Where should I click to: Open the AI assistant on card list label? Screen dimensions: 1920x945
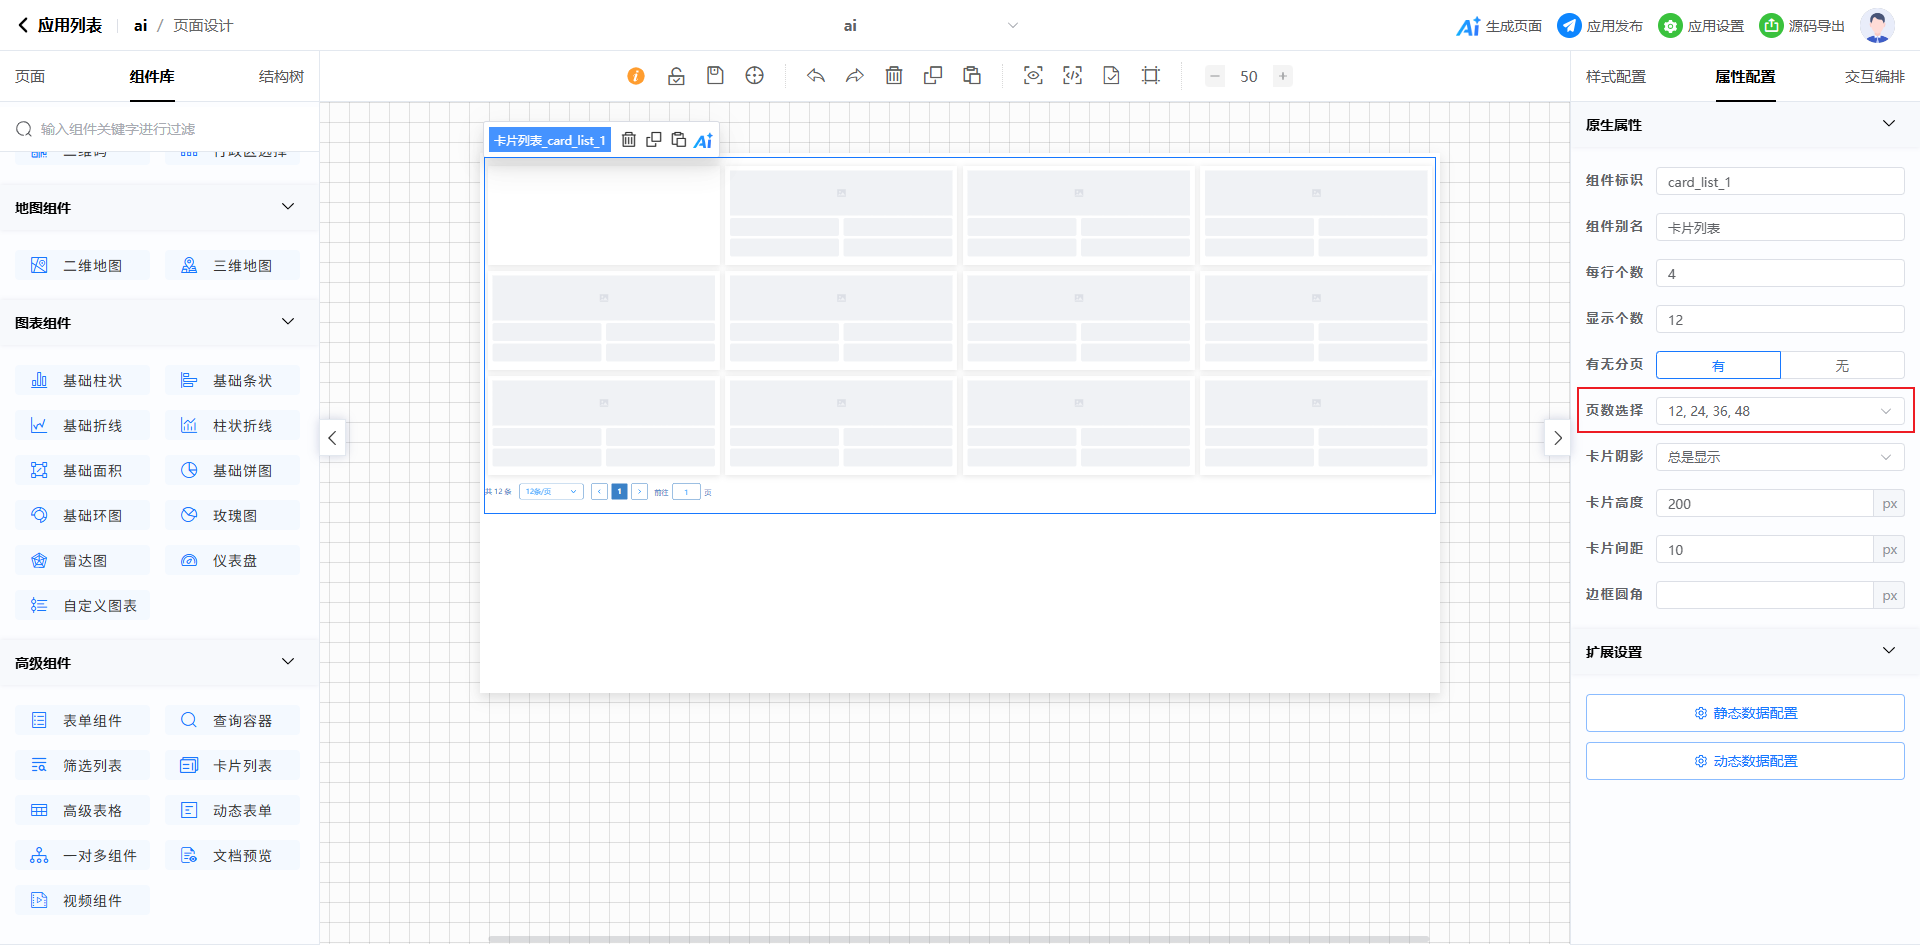point(704,140)
